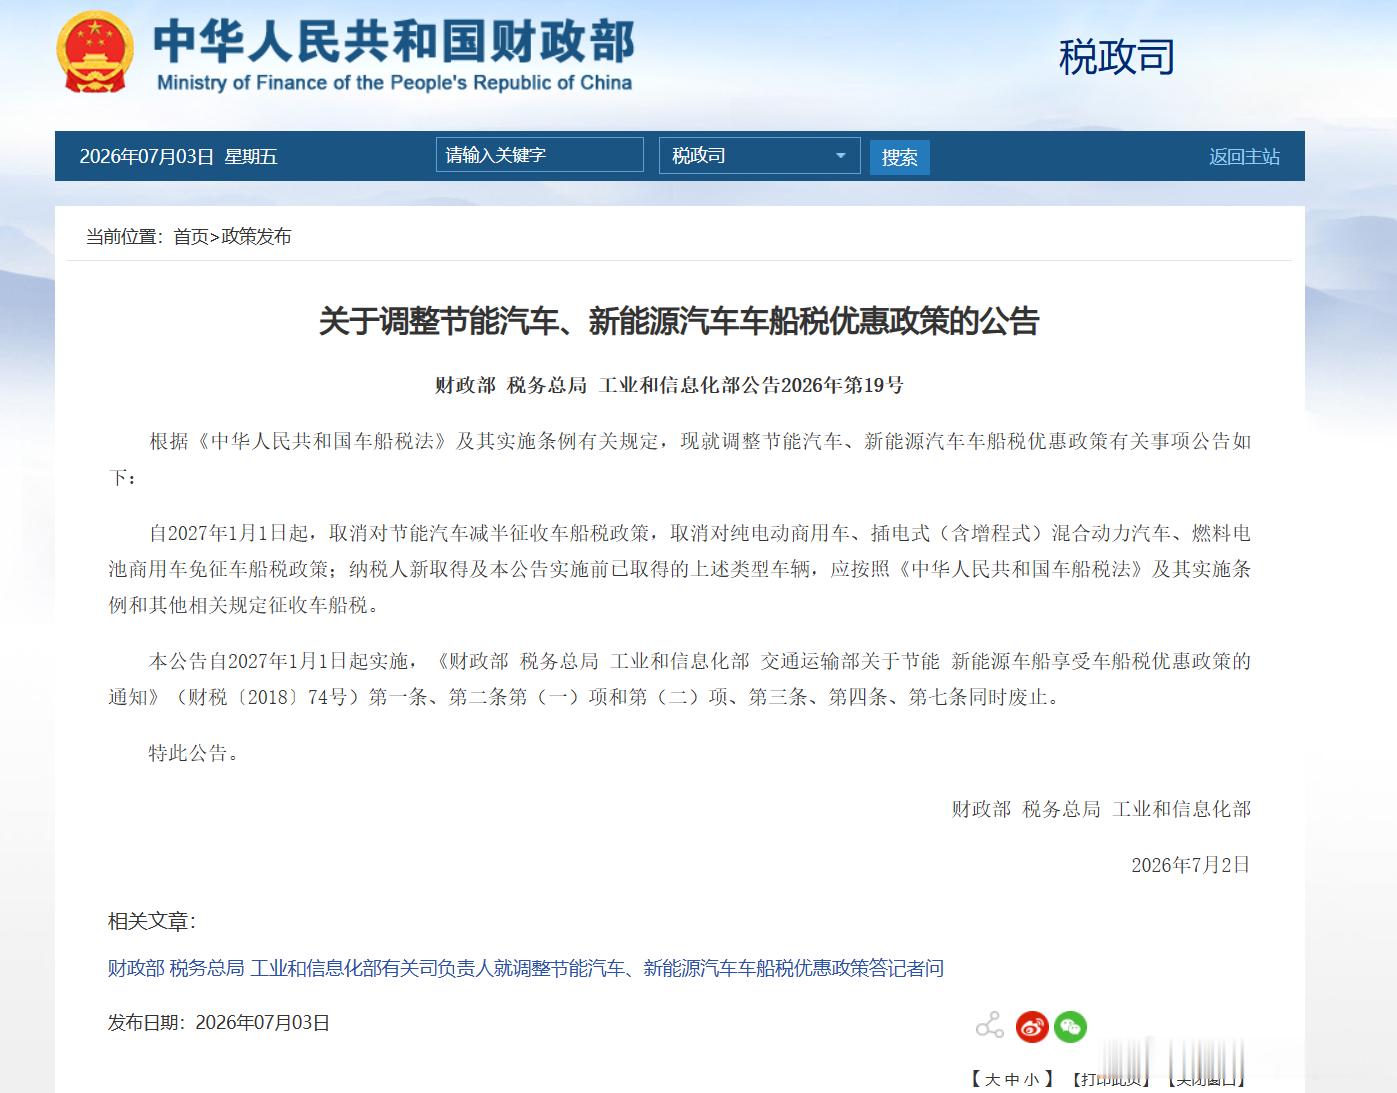Click date text 2026年07月03日 星期五
The image size is (1397, 1093).
pyautogui.click(x=178, y=156)
